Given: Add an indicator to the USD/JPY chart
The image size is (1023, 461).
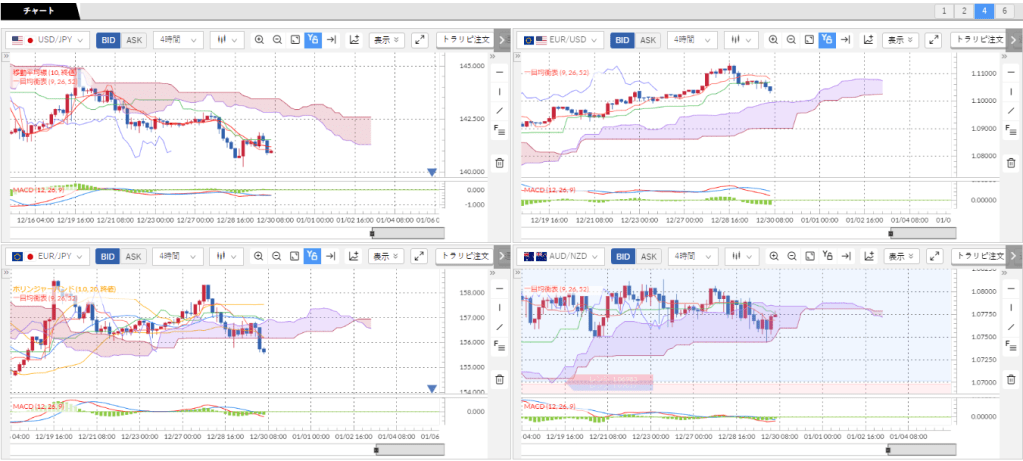Looking at the screenshot, I should click(354, 40).
